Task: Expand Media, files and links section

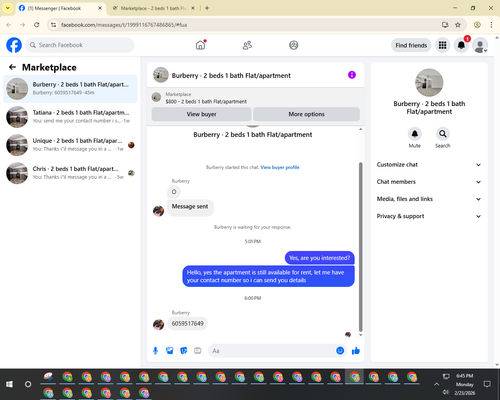Action: [x=429, y=199]
